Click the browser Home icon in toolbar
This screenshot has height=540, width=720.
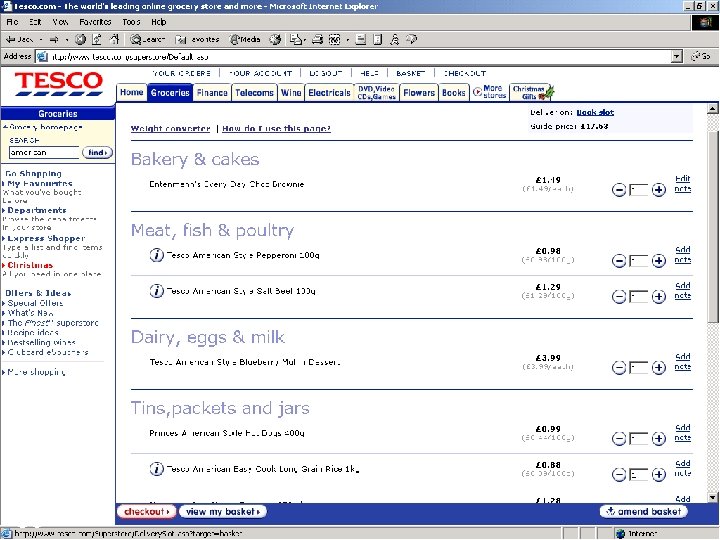point(114,39)
